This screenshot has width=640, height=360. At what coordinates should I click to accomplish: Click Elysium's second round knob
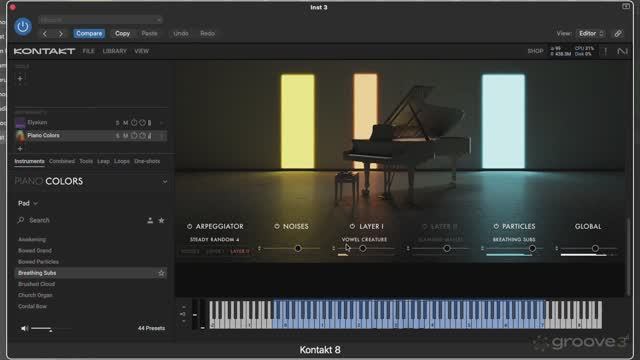coord(142,123)
